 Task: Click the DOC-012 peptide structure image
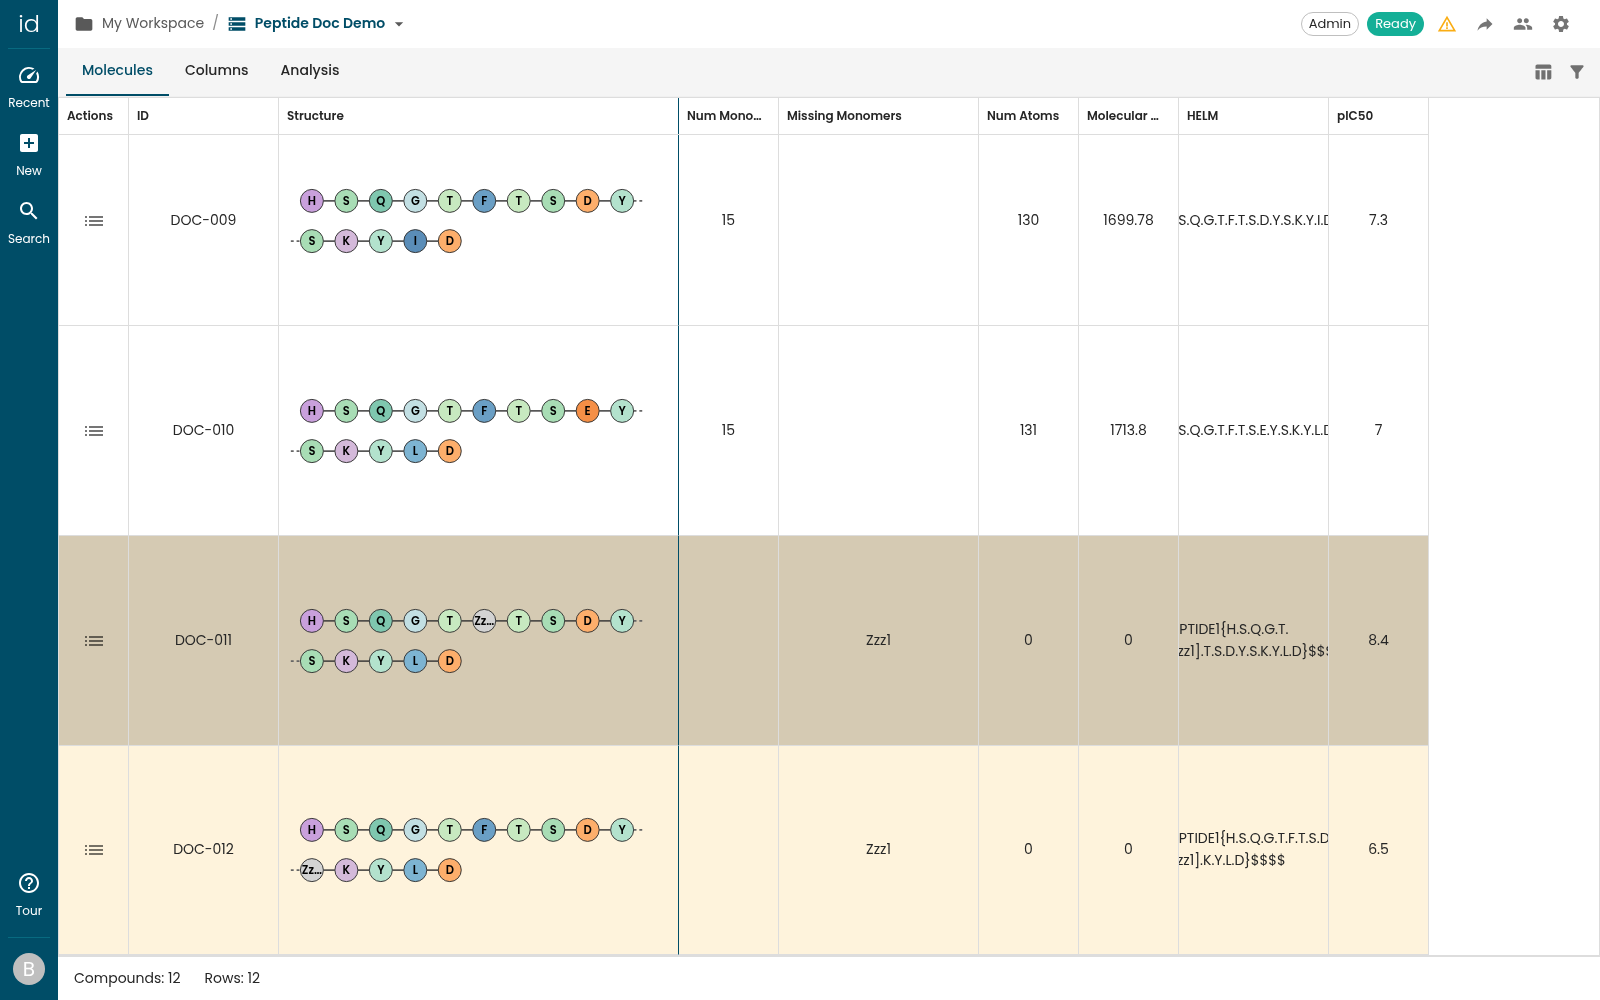point(467,850)
